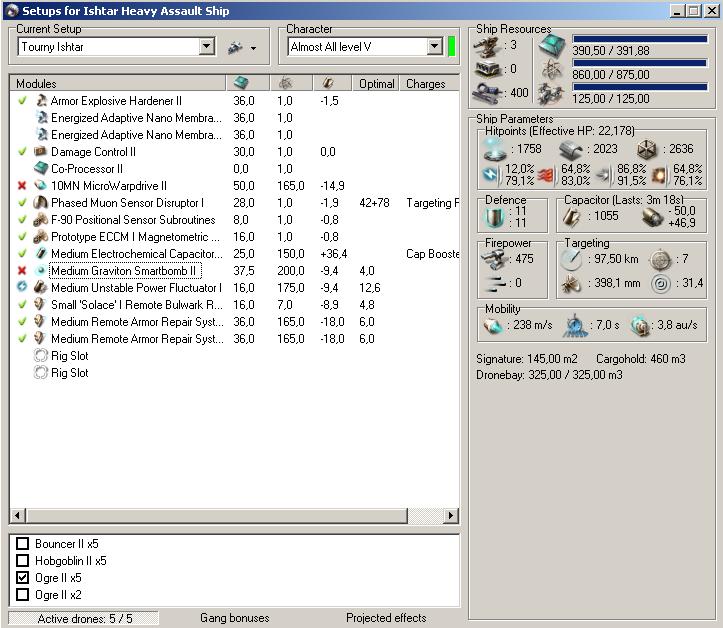The image size is (723, 628).
Task: Click Small 'Solace' Remote Bulwark icon
Action: coord(41,304)
